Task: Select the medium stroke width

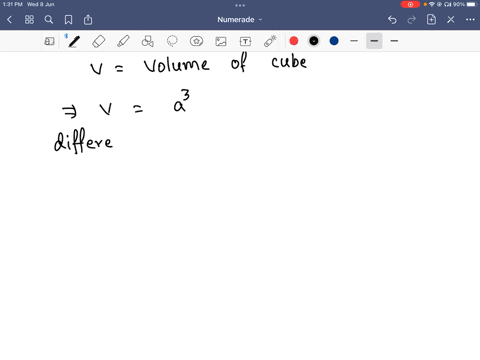Action: tap(374, 41)
